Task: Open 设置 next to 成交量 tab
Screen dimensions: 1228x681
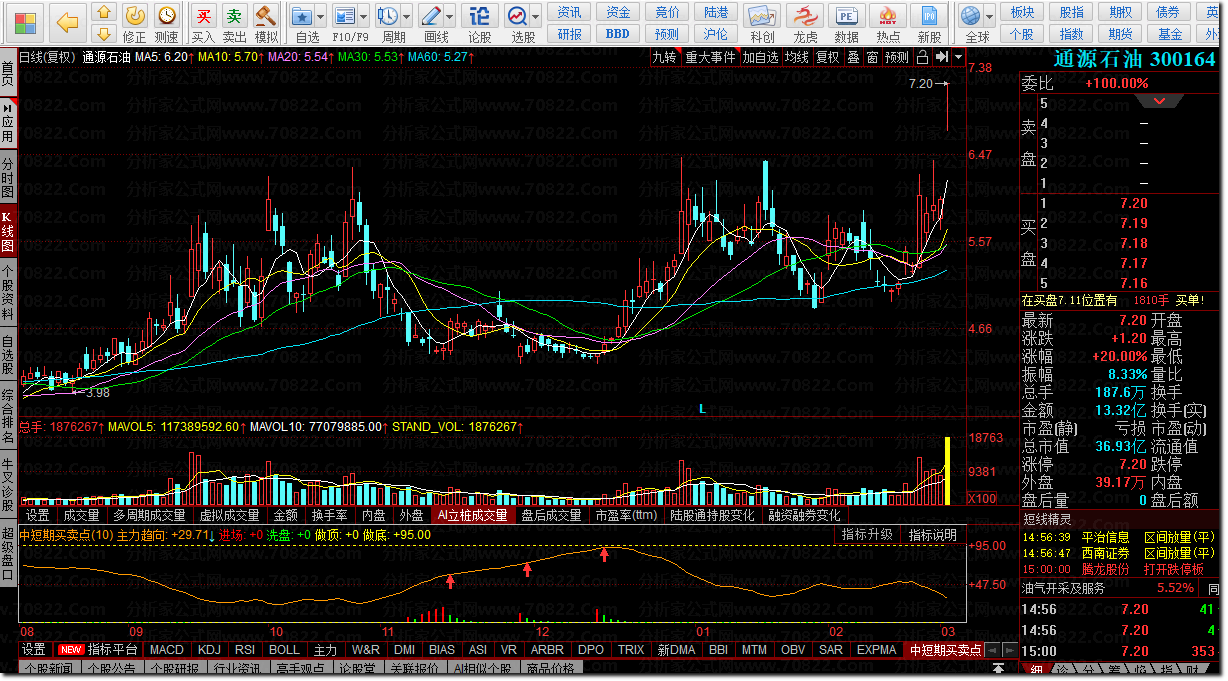Action: 38,516
